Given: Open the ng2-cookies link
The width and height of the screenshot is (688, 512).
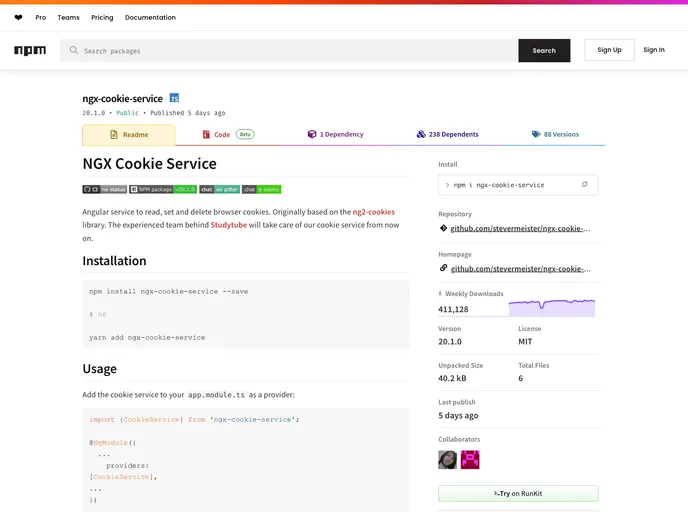Looking at the screenshot, I should tap(374, 212).
